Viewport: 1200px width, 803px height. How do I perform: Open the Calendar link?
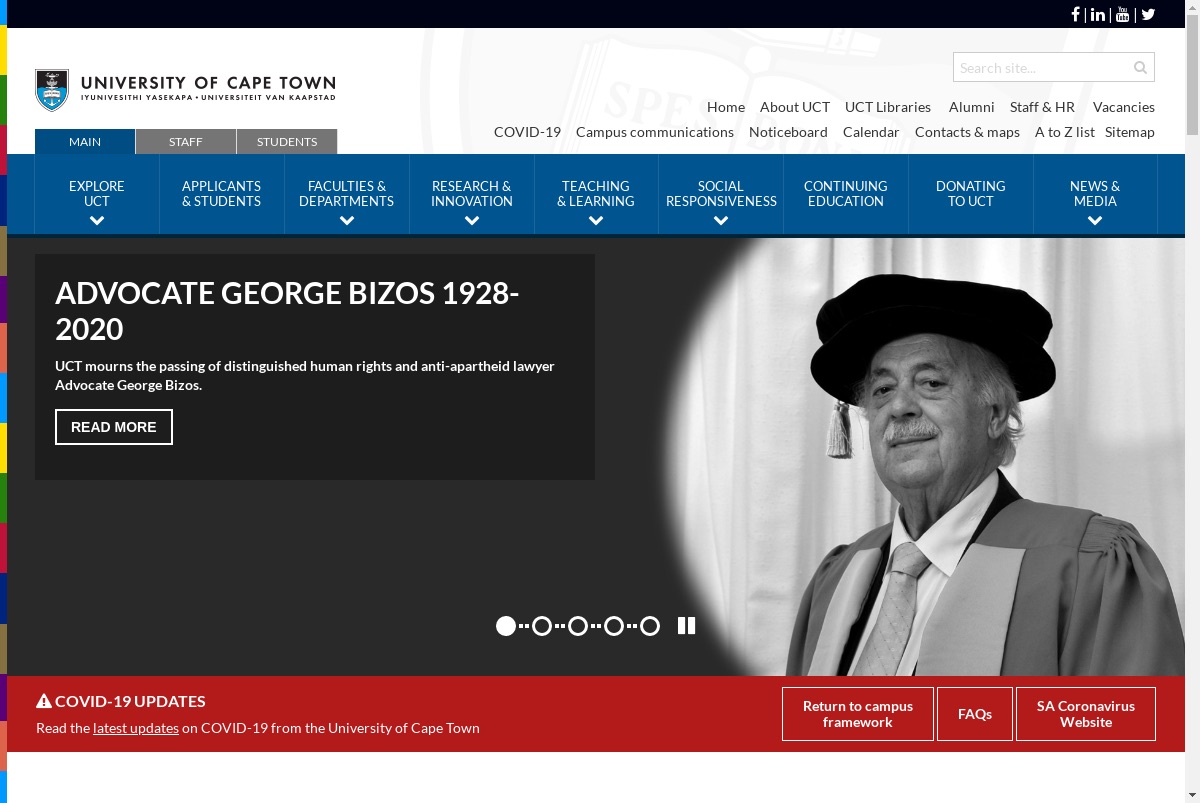click(871, 132)
